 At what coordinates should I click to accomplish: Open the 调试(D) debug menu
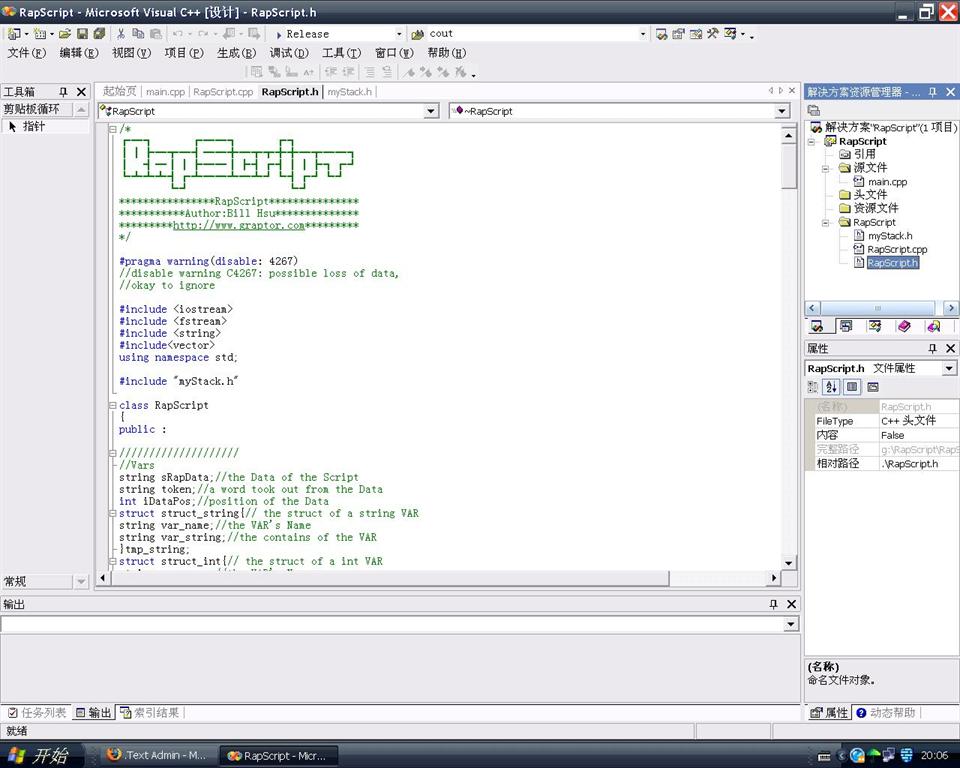pyautogui.click(x=289, y=53)
